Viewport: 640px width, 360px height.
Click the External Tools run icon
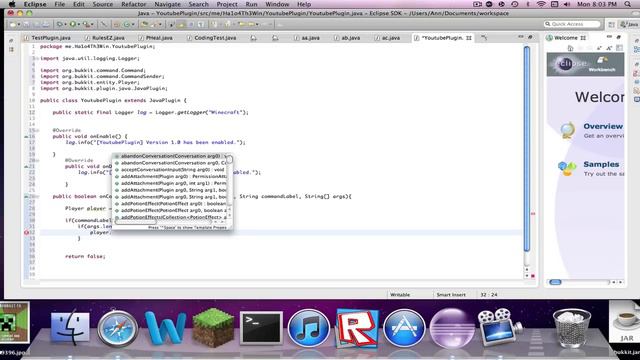[x=86, y=24]
